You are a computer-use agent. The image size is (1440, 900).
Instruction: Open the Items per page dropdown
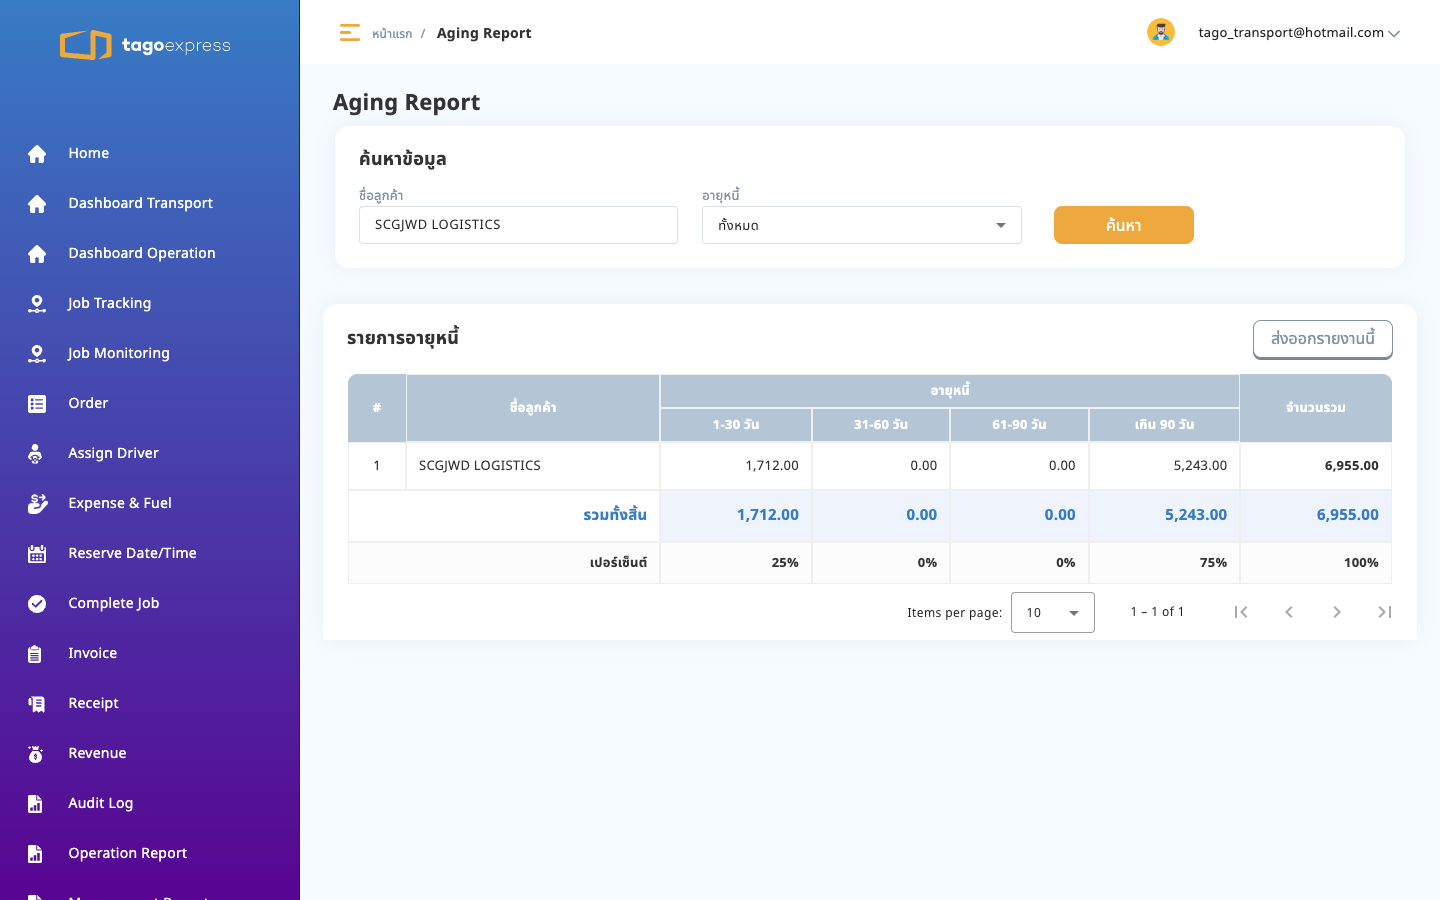(x=1053, y=612)
